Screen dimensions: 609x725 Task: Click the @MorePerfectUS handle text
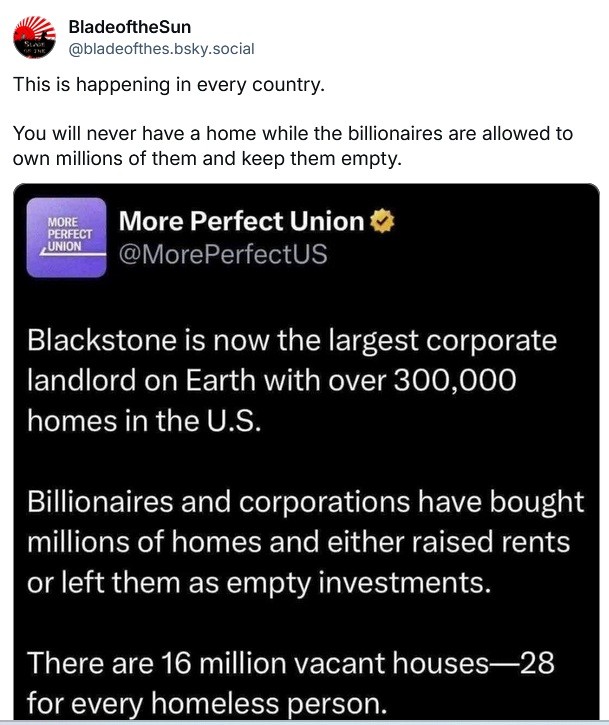222,255
